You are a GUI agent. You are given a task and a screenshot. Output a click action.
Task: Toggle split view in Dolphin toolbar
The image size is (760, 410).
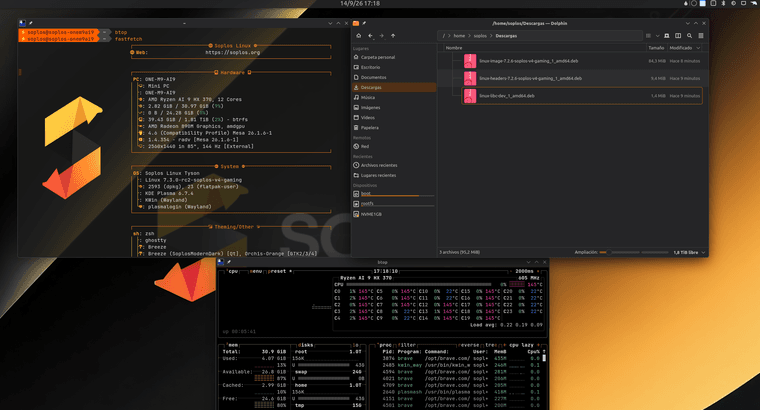pyautogui.click(x=678, y=35)
